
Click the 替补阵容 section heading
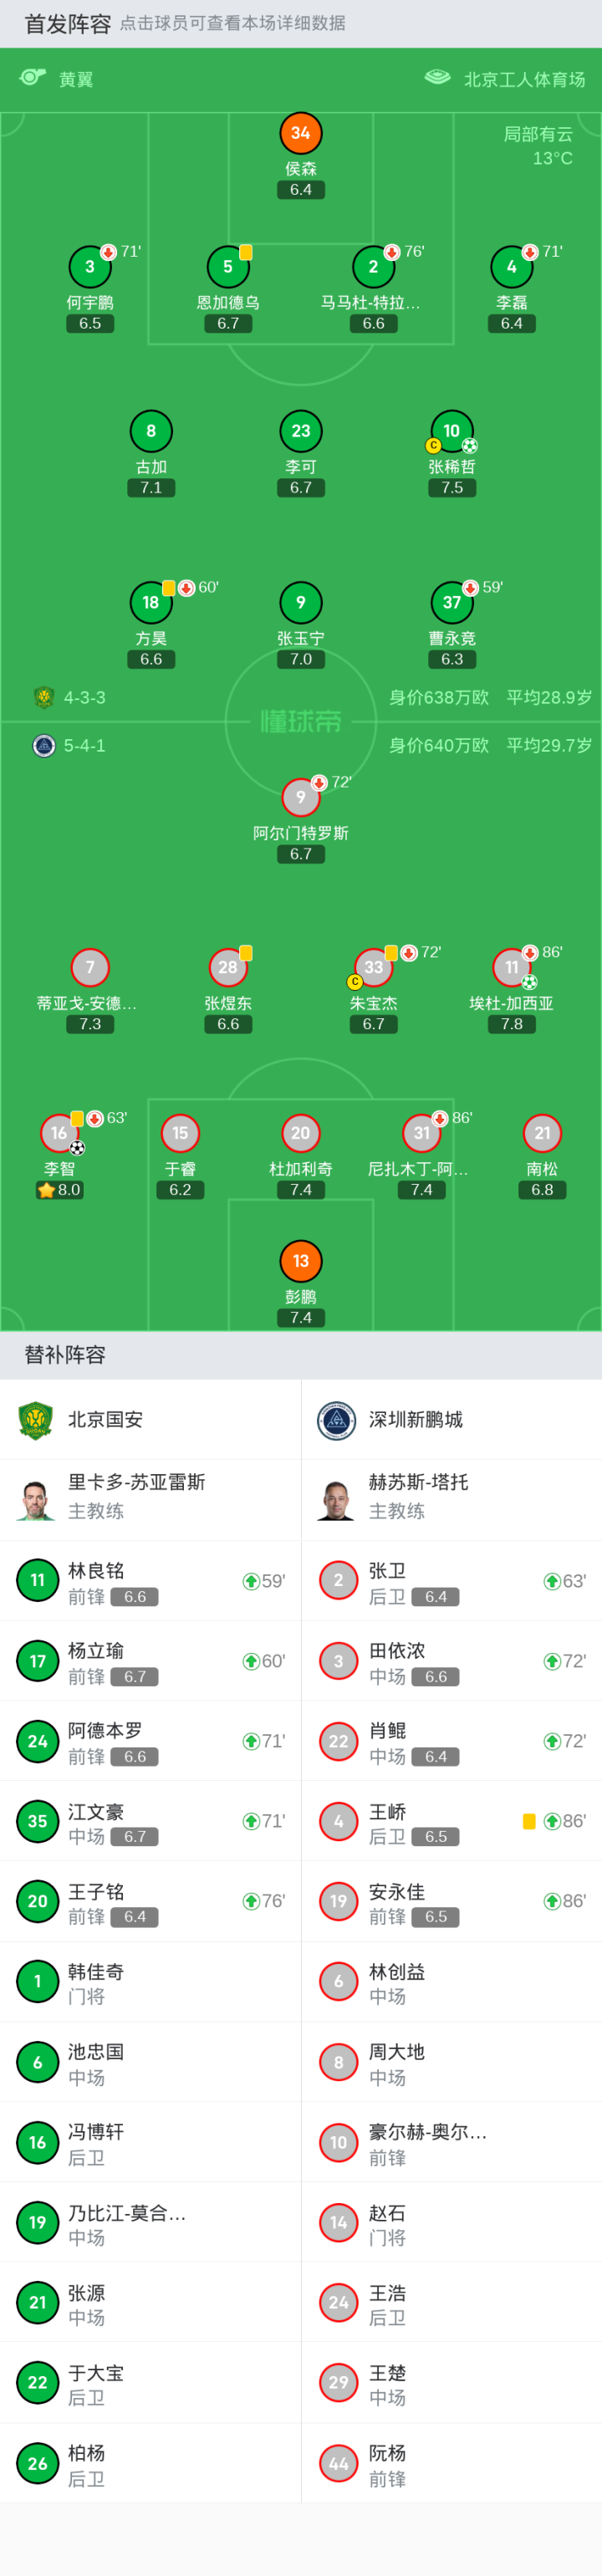pos(65,1355)
